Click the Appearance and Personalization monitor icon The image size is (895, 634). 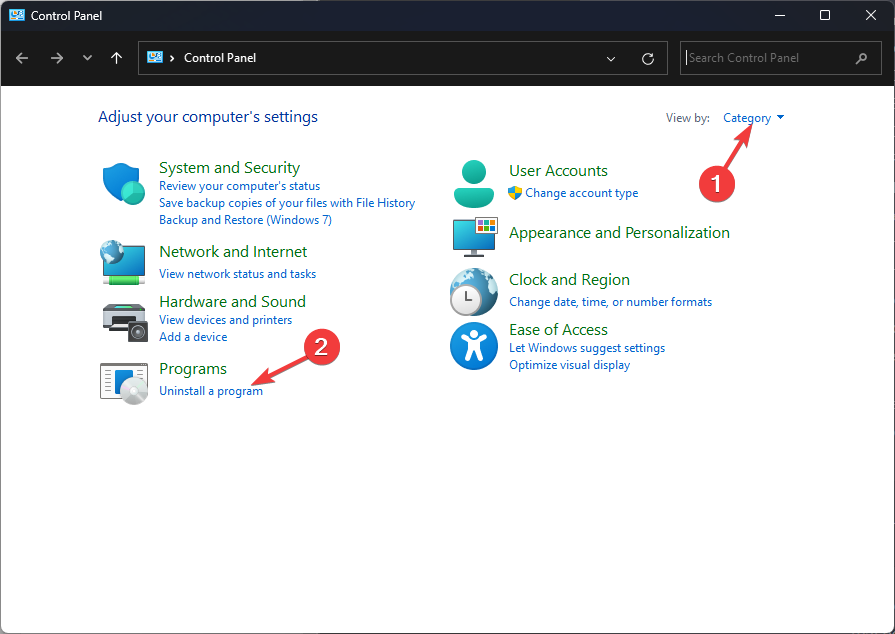coord(475,237)
